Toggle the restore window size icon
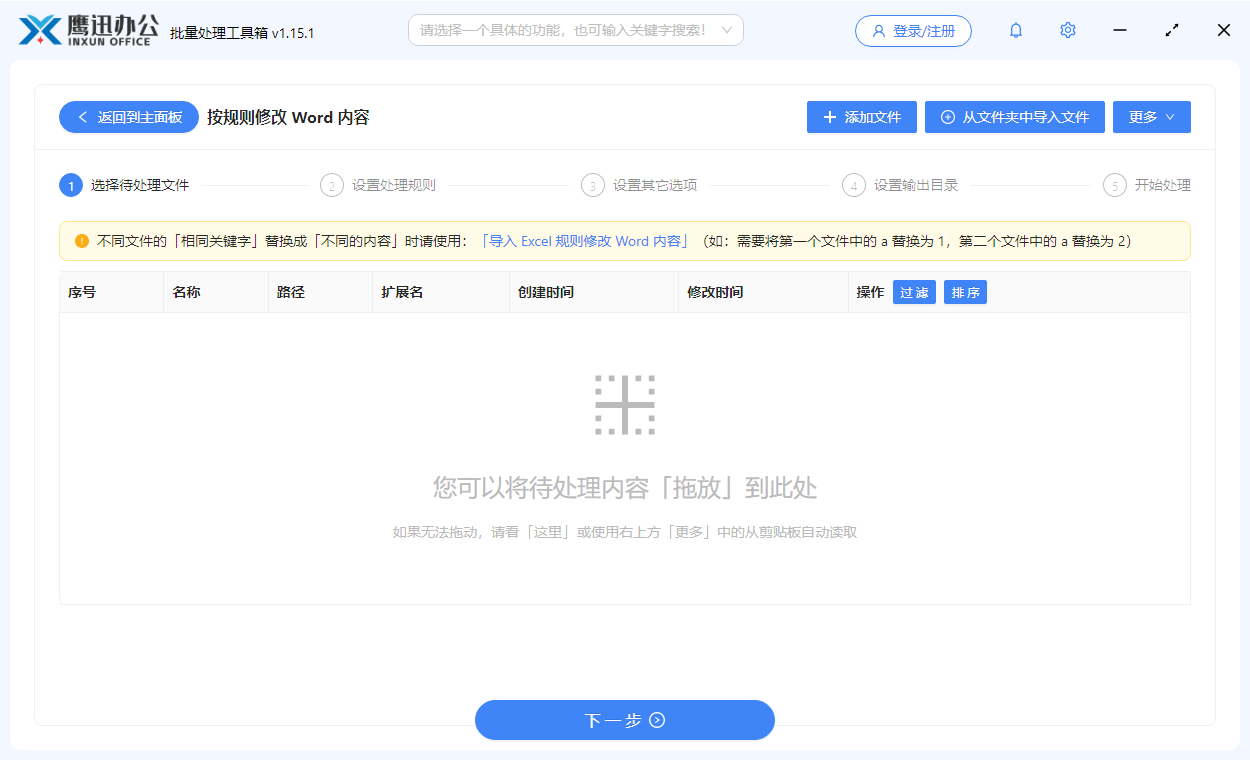Viewport: 1250px width, 760px height. pos(1172,30)
